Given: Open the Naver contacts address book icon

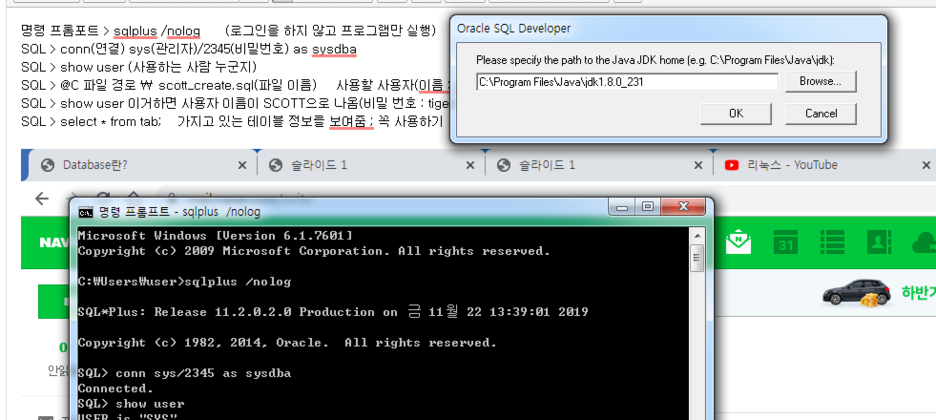Looking at the screenshot, I should [x=878, y=243].
